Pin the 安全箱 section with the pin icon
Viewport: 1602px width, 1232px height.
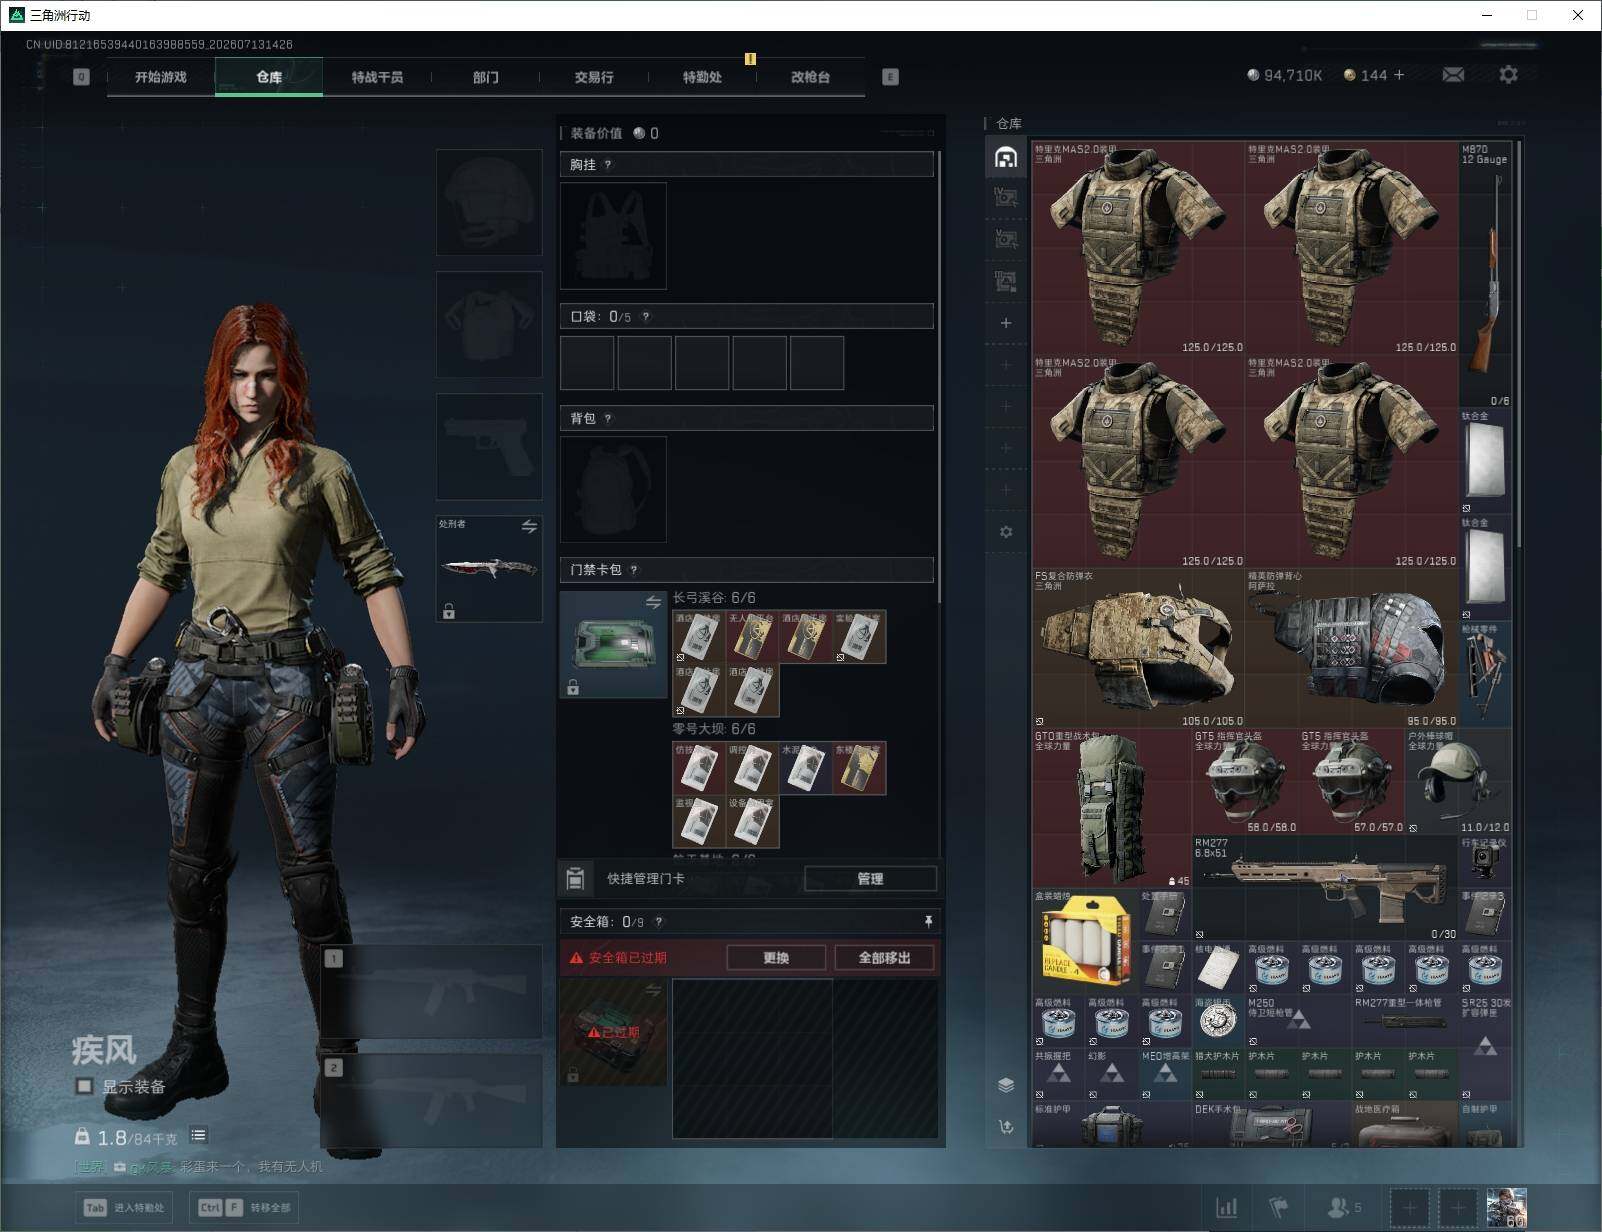928,921
